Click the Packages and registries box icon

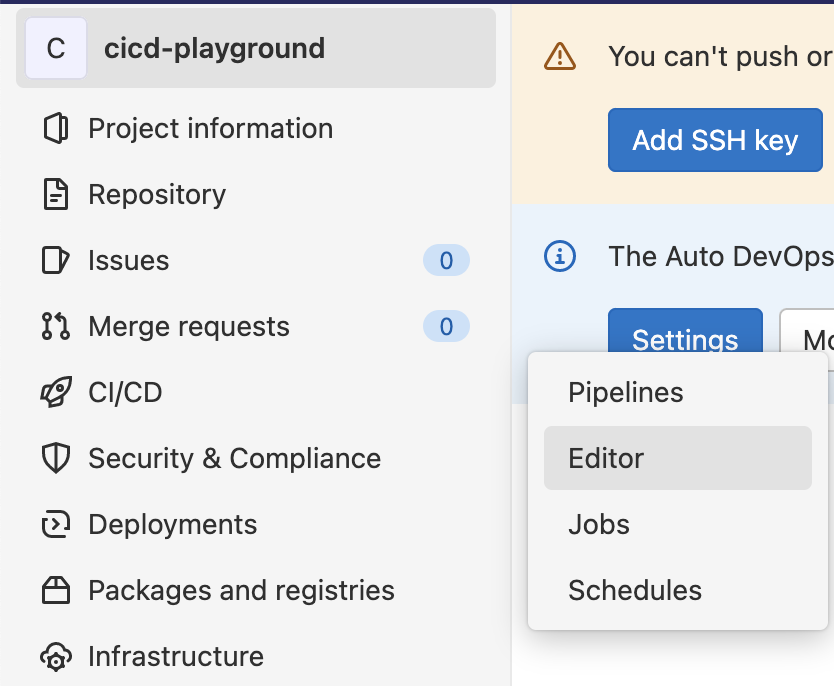55,591
